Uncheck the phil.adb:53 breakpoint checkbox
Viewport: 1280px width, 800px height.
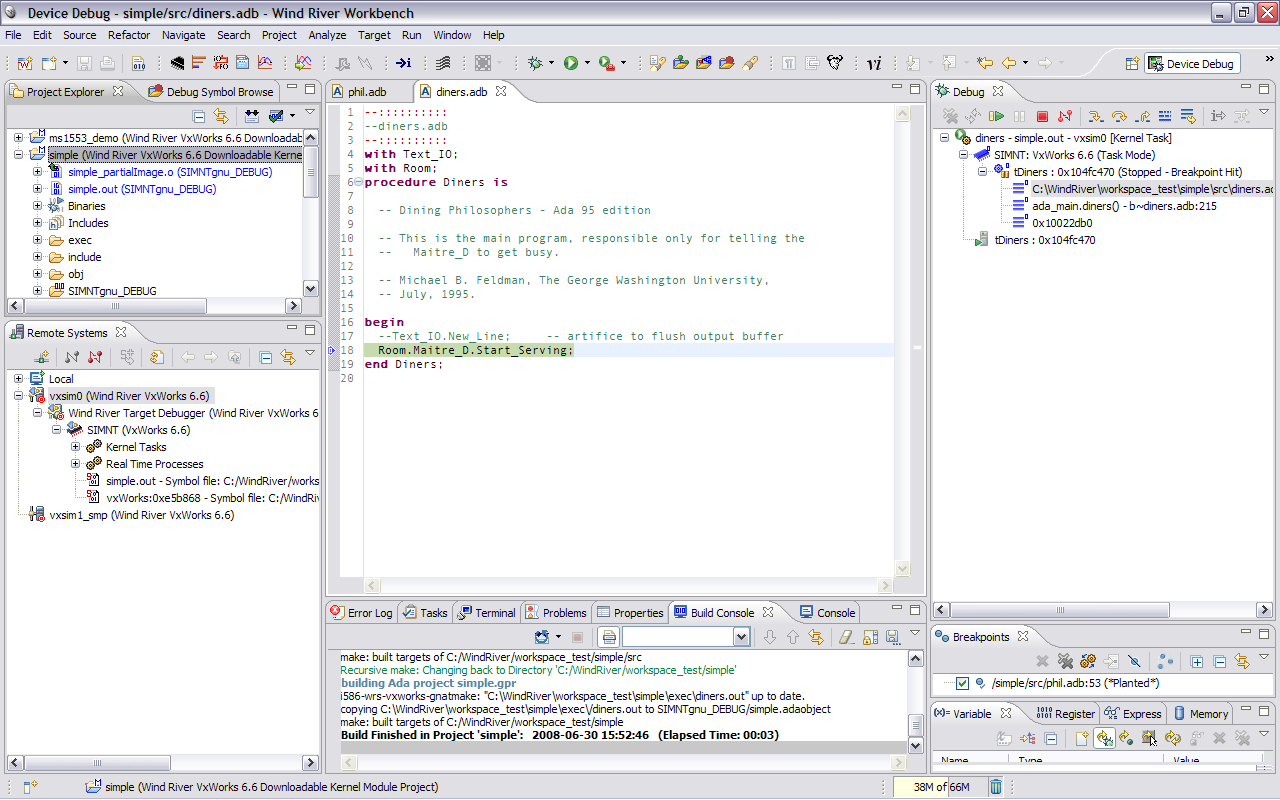pyautogui.click(x=962, y=683)
